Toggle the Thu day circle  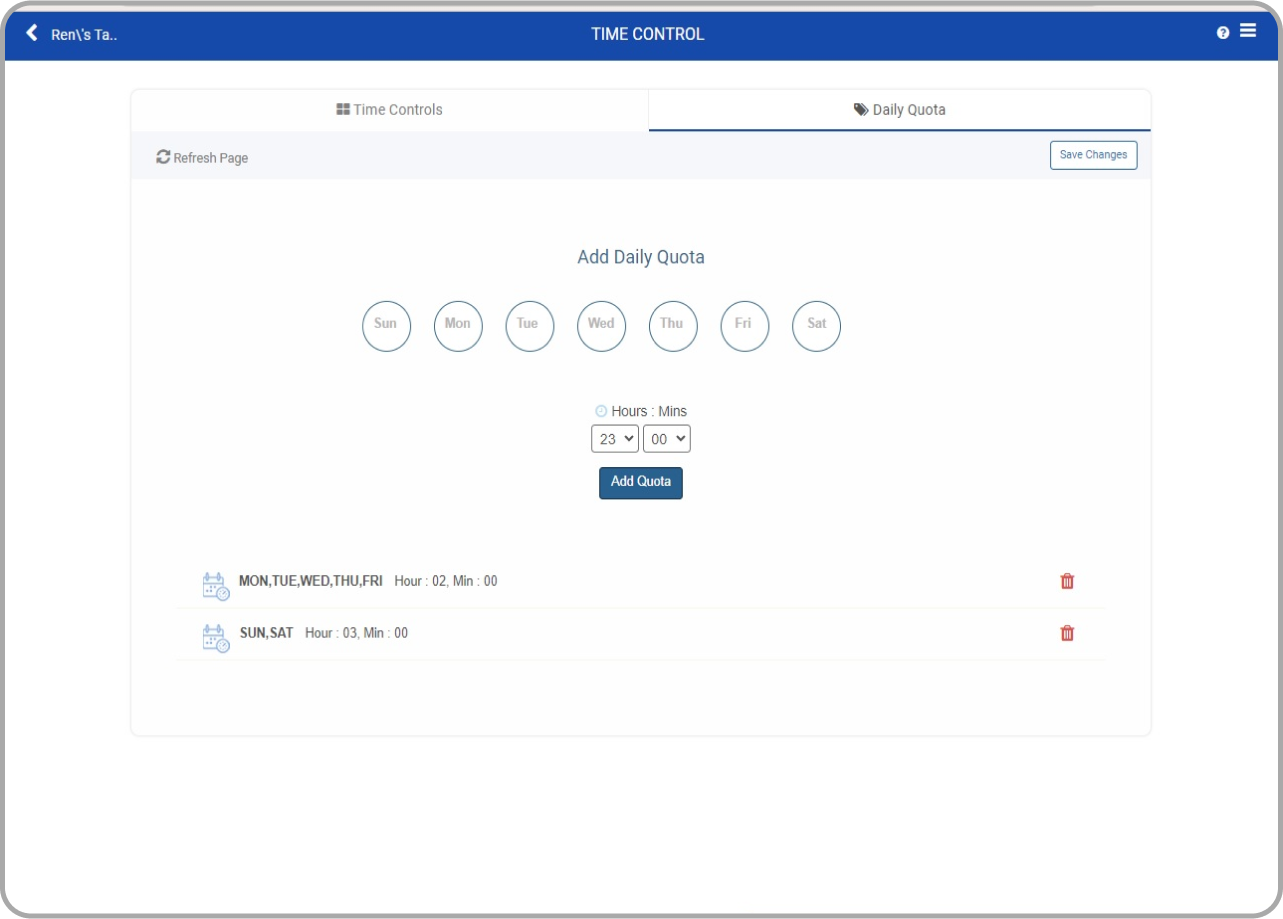click(x=673, y=327)
